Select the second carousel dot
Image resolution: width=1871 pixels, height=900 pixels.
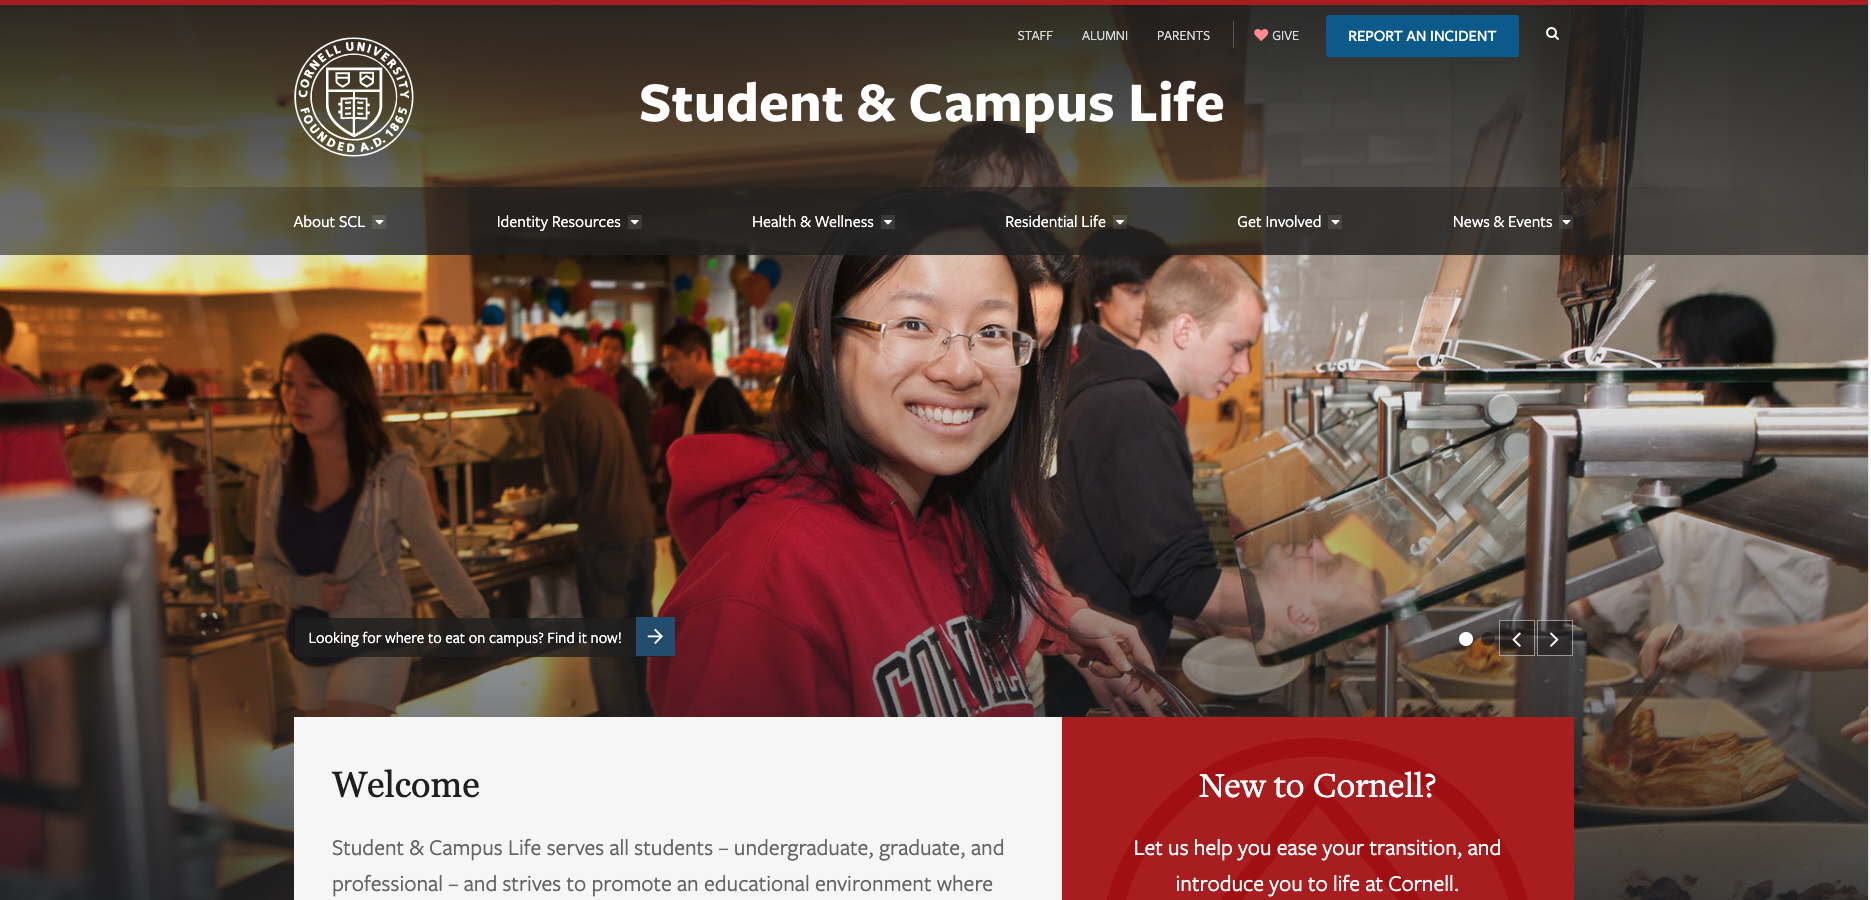pyautogui.click(x=1488, y=639)
